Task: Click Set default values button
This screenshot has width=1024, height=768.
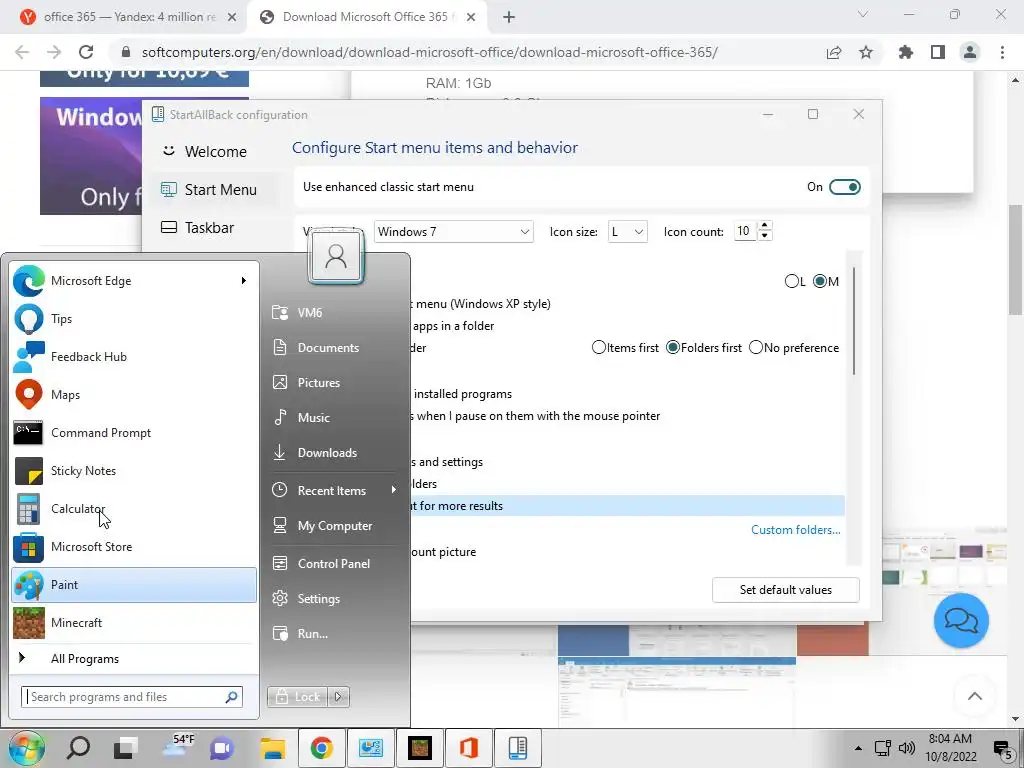Action: [786, 590]
